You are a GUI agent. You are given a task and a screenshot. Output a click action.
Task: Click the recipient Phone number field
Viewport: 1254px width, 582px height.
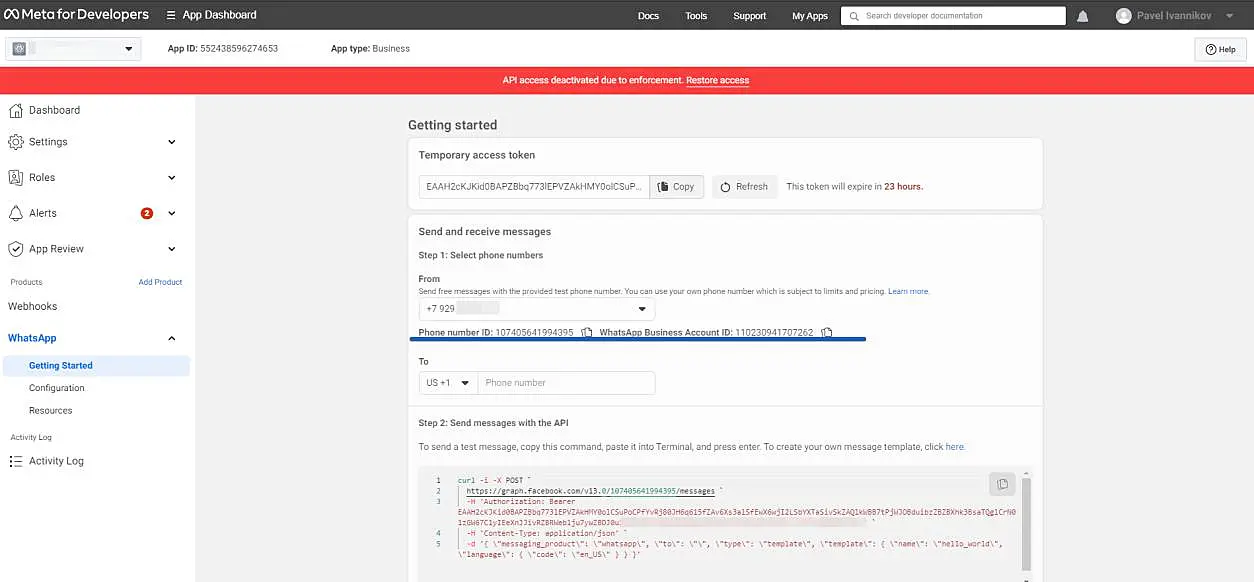[566, 383]
